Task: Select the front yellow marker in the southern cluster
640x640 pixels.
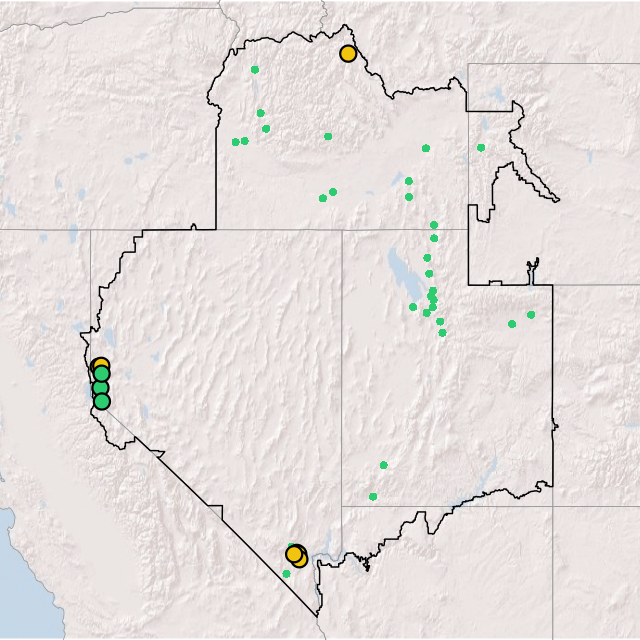Action: (x=293, y=554)
